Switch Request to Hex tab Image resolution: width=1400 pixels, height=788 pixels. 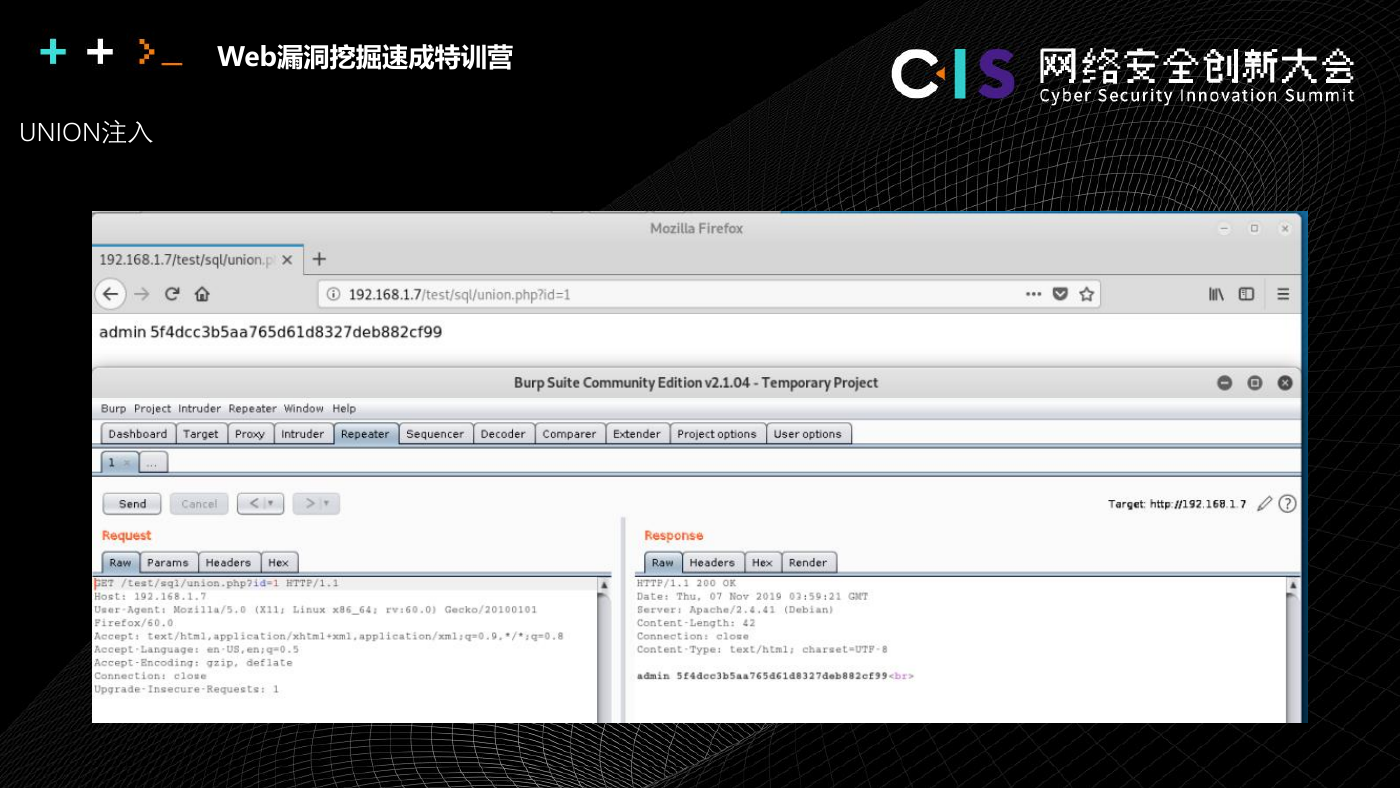[x=279, y=563]
